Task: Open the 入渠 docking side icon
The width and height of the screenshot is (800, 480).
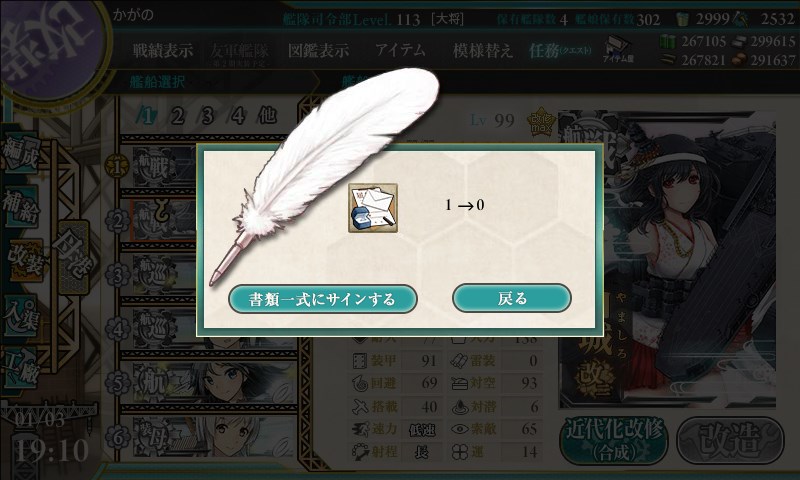Action: (x=21, y=315)
